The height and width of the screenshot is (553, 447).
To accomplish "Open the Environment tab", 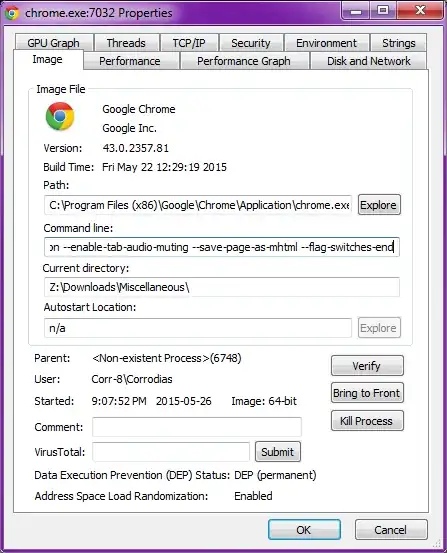I will pos(326,43).
